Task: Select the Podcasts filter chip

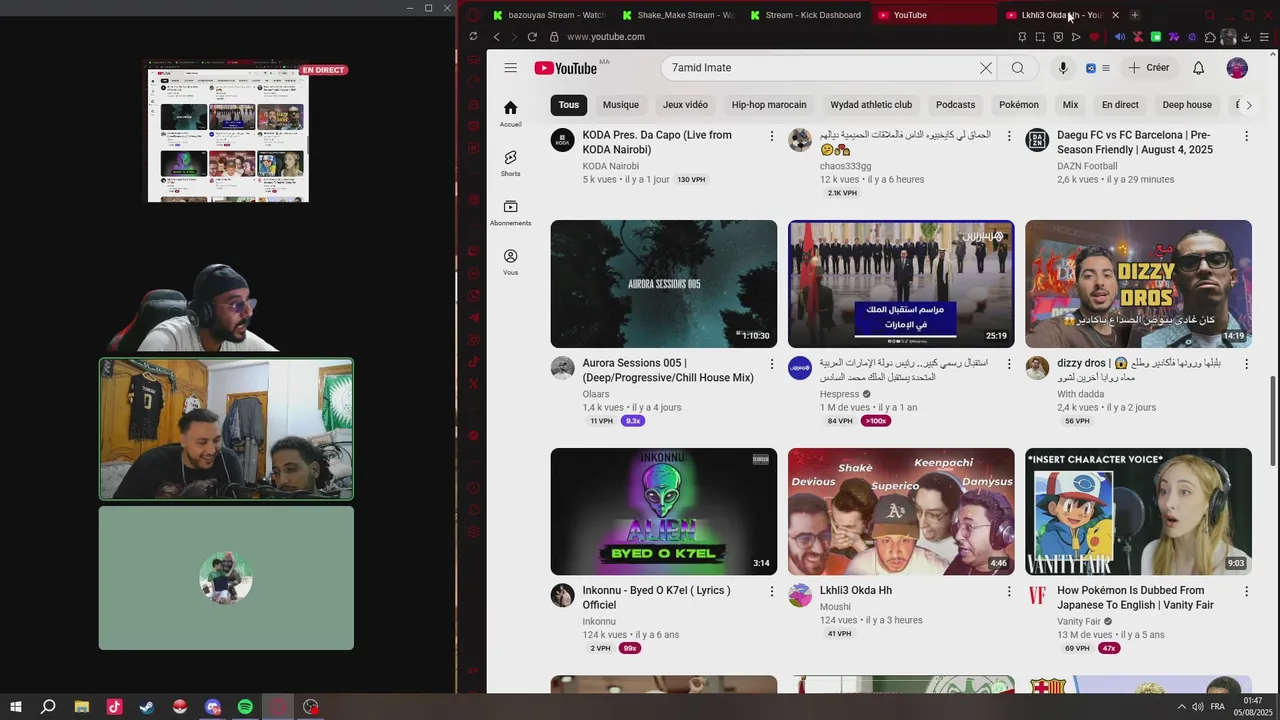Action: pos(955,105)
